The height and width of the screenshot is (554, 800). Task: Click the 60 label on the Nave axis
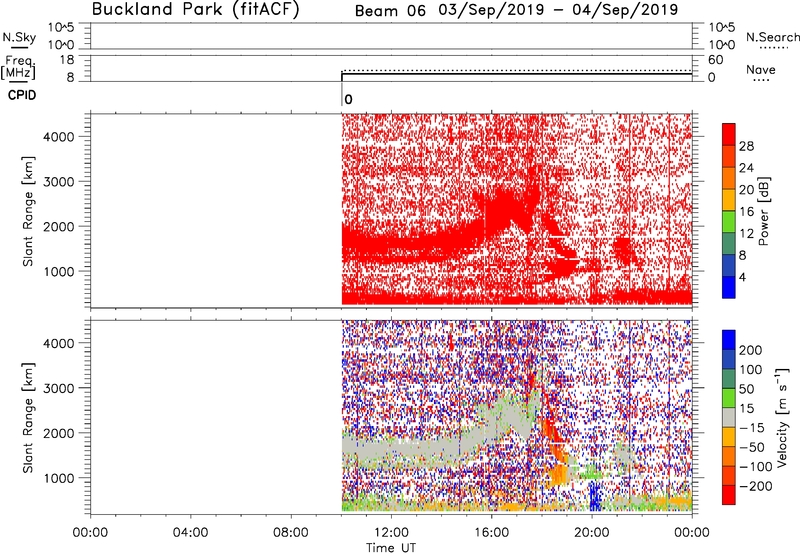click(x=715, y=60)
